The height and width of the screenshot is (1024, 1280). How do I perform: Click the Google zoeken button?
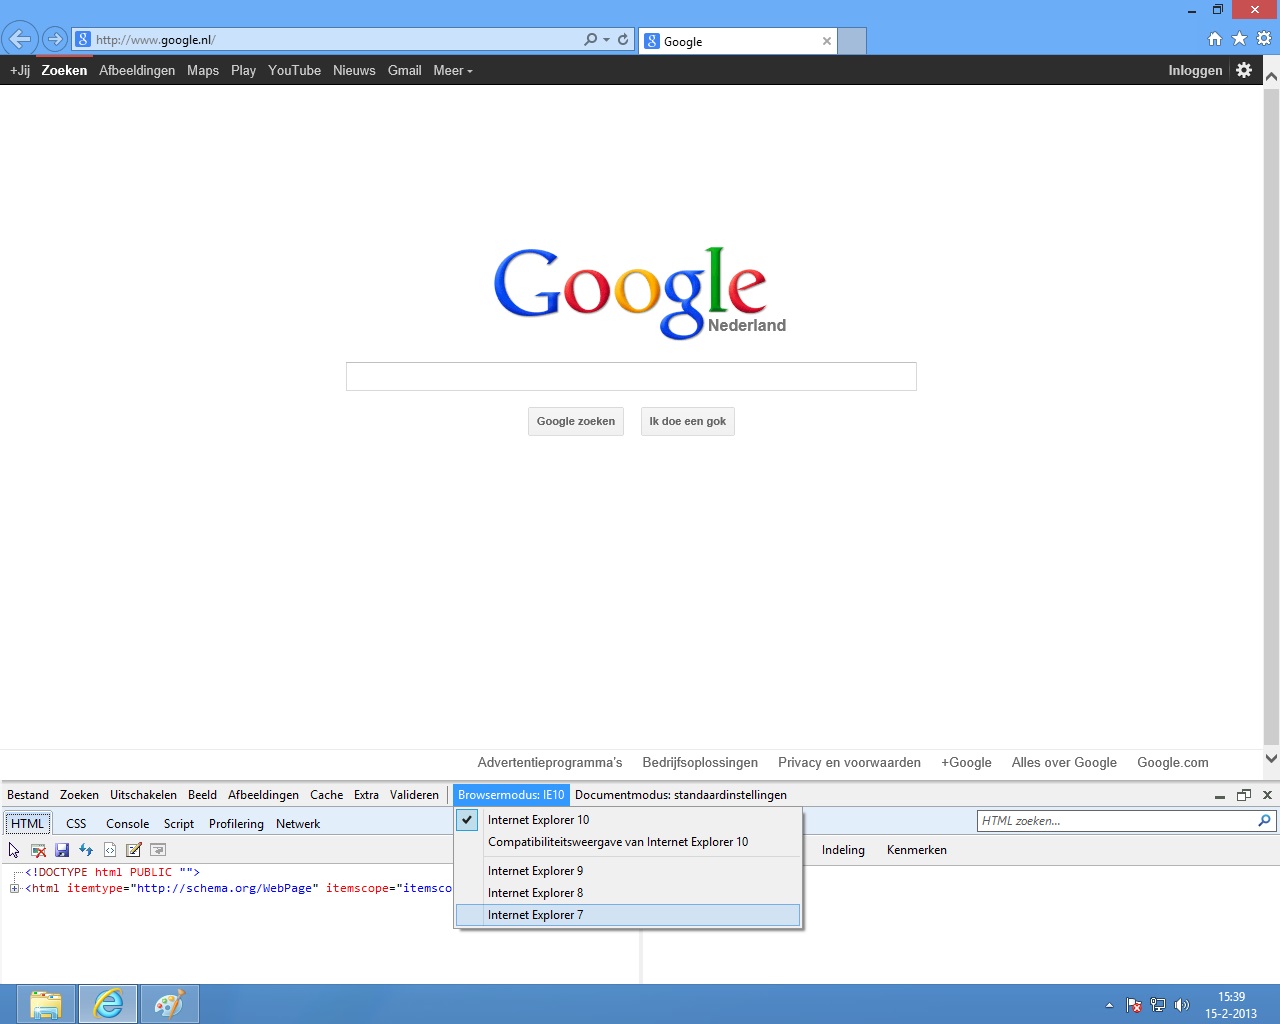click(576, 421)
